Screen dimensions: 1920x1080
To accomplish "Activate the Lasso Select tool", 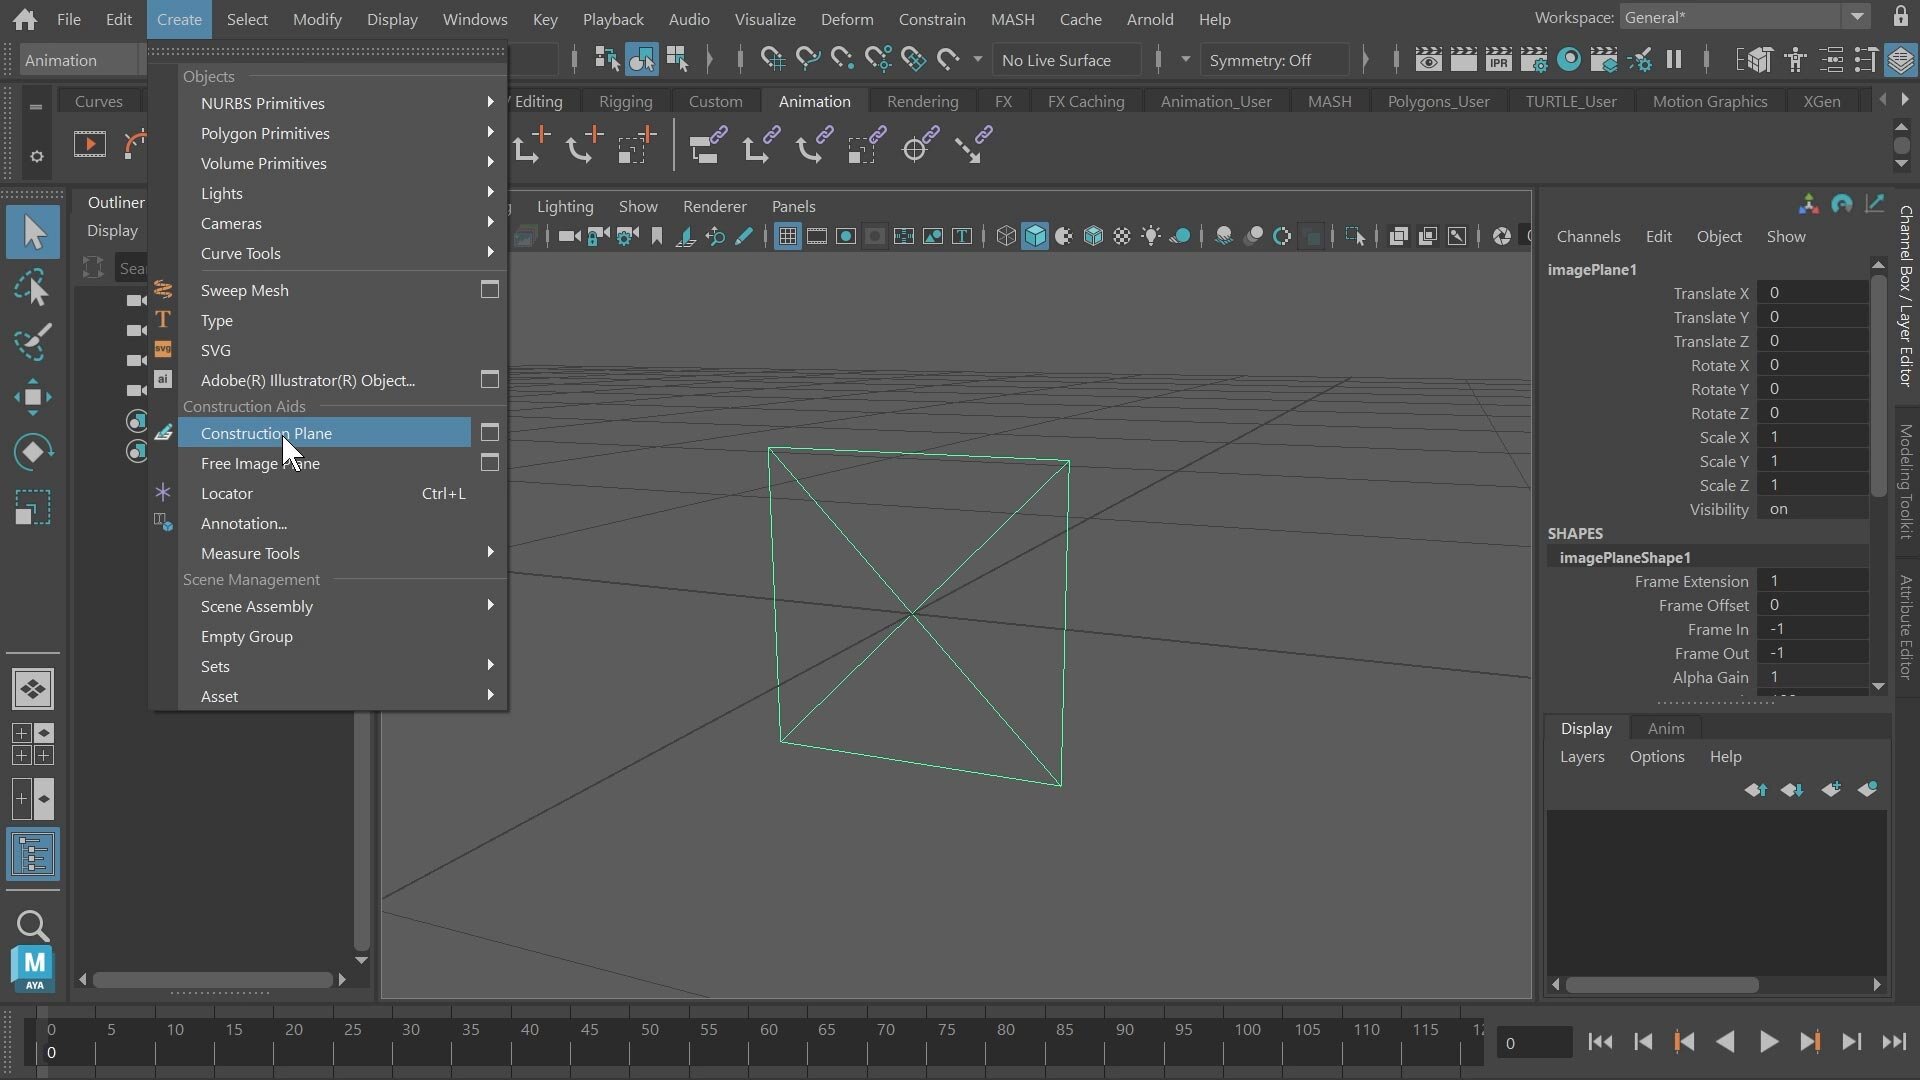I will coord(33,288).
